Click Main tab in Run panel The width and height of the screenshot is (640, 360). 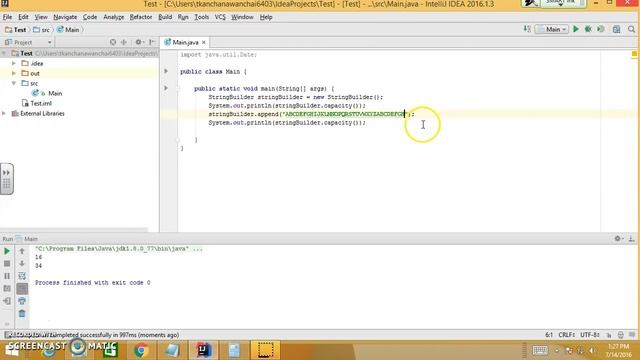point(27,239)
